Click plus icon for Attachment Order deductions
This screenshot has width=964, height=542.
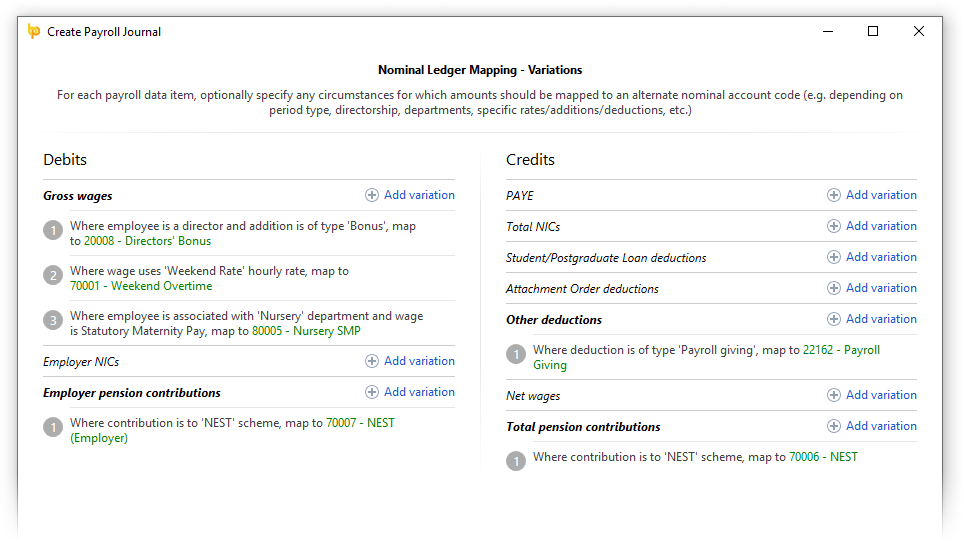[833, 288]
